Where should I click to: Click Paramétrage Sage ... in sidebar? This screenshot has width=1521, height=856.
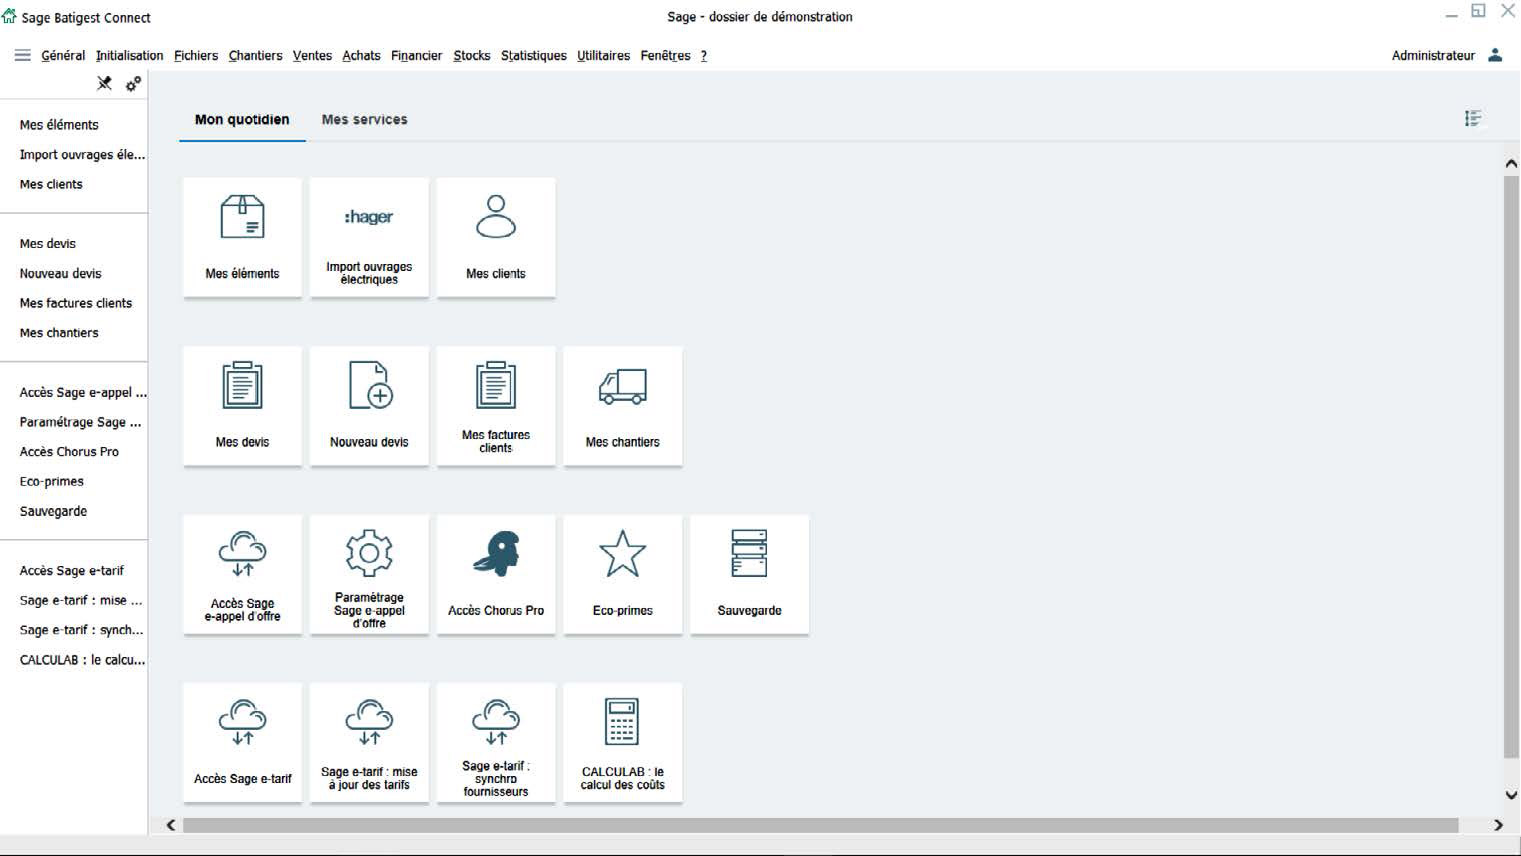click(x=80, y=422)
